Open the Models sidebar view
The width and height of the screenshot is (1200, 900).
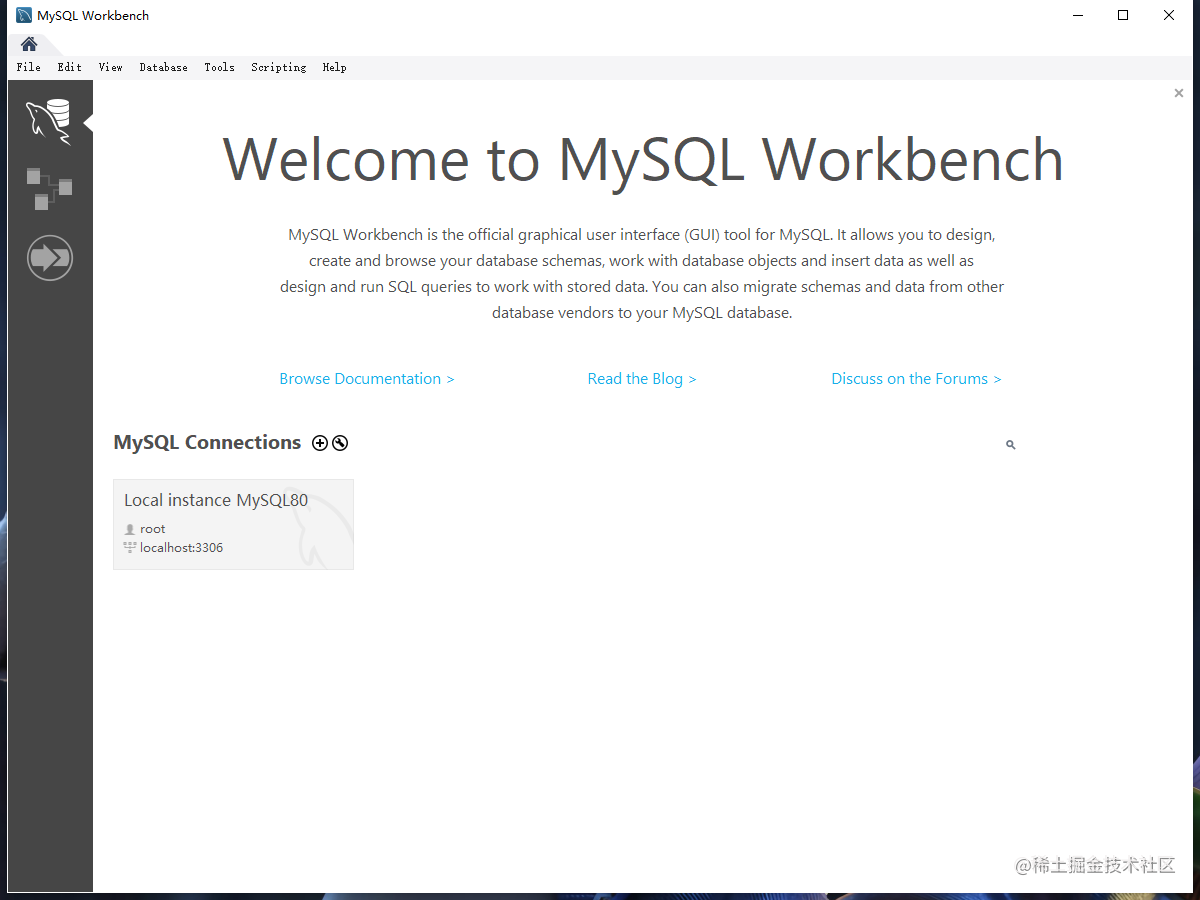point(49,189)
